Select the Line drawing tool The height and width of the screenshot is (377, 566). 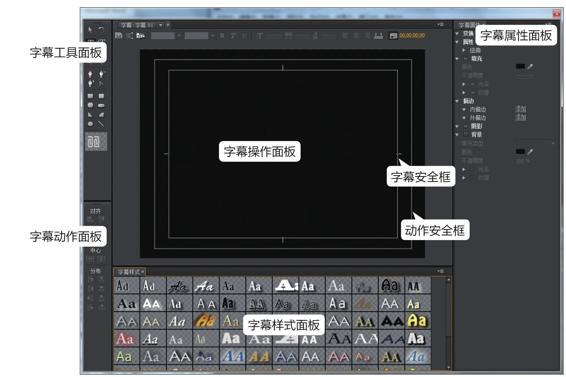click(x=101, y=124)
